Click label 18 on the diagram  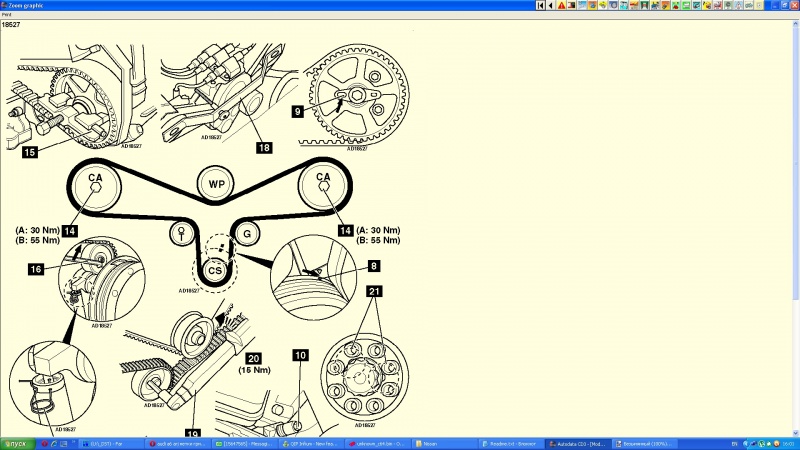264,148
